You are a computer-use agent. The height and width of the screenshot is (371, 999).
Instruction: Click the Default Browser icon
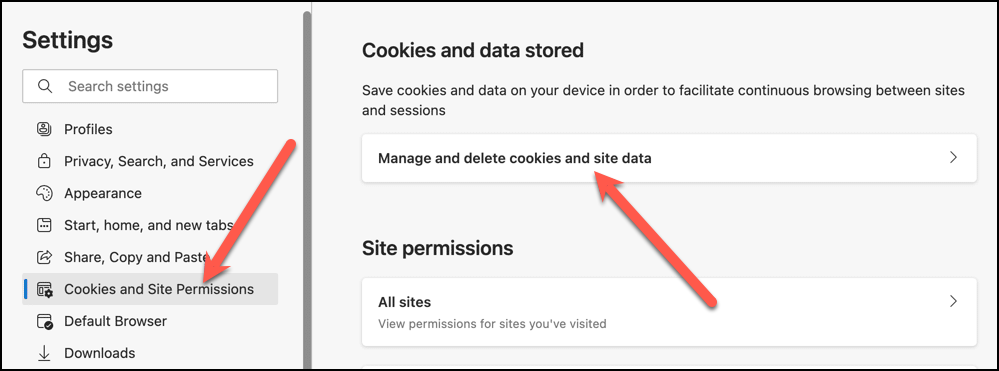45,321
